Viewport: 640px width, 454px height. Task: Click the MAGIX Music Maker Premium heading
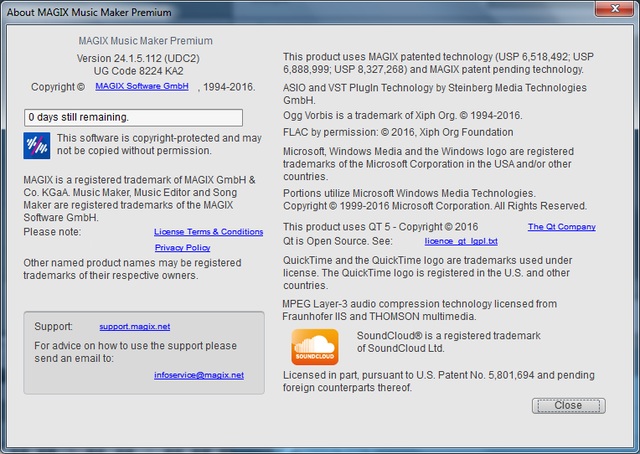click(x=145, y=41)
